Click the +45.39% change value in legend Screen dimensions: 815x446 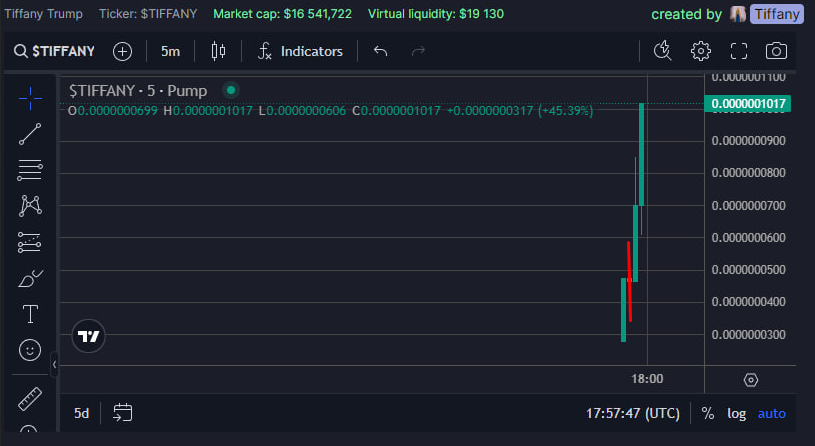coord(566,111)
